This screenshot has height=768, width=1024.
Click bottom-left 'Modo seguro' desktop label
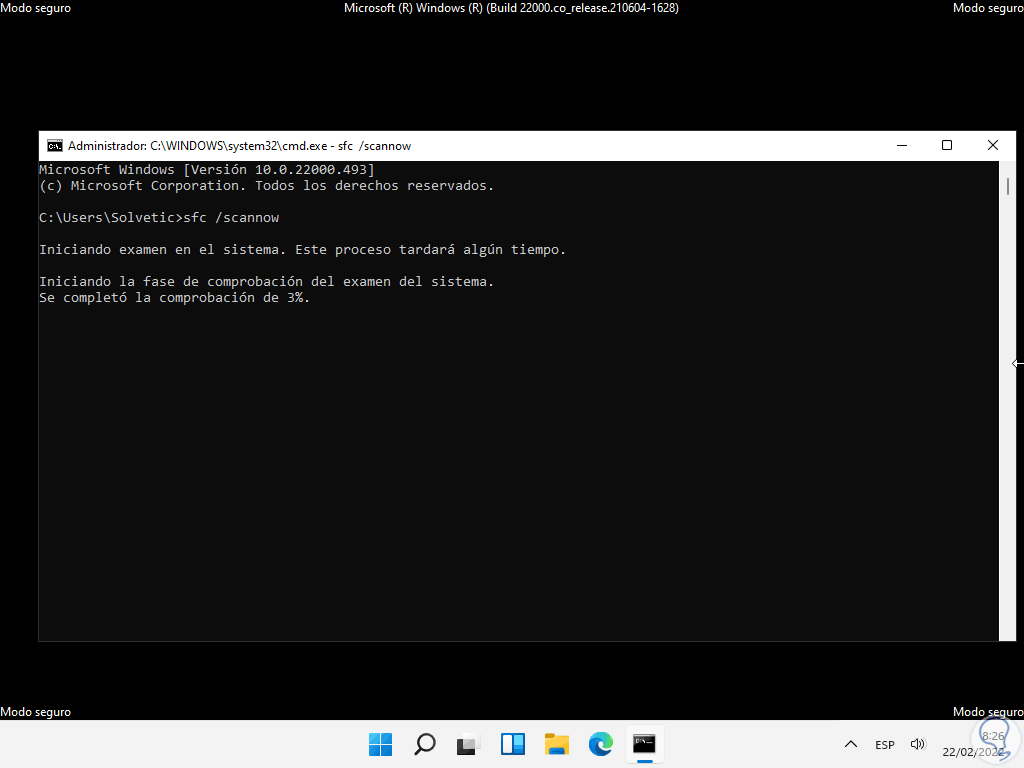(x=35, y=712)
